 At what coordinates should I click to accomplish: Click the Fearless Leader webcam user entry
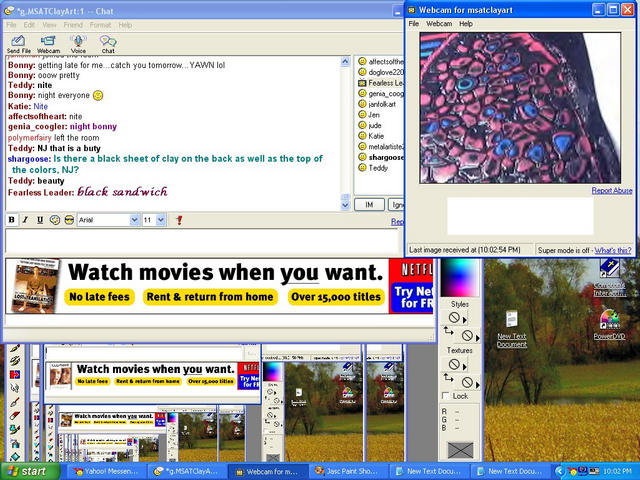[380, 83]
